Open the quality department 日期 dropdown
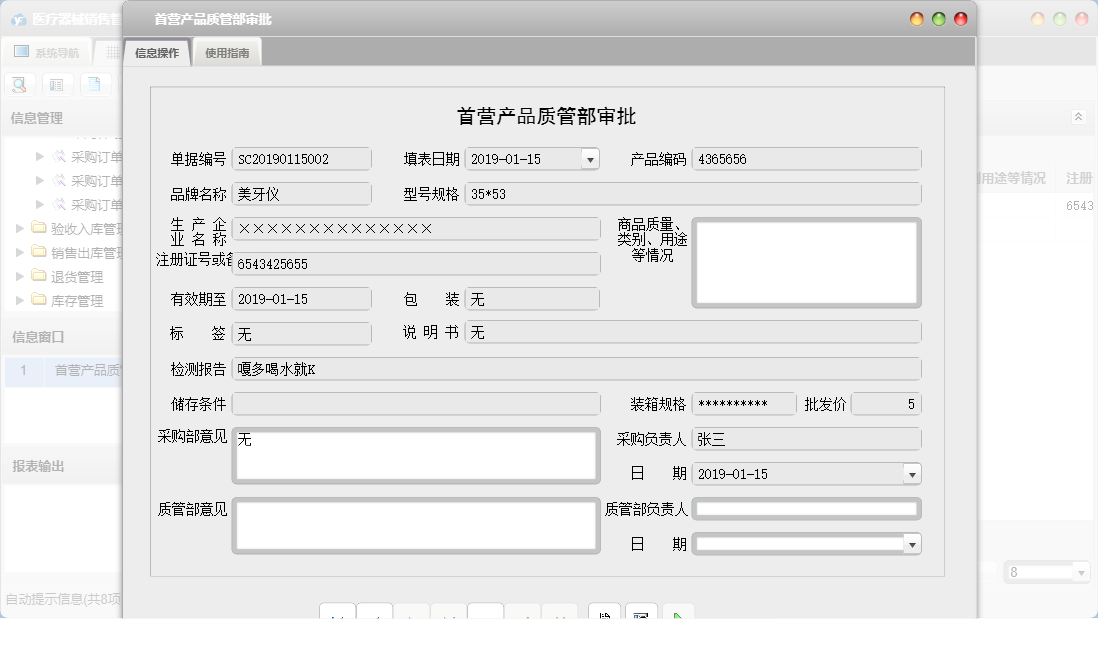Viewport: 1098px width, 645px height. 909,543
